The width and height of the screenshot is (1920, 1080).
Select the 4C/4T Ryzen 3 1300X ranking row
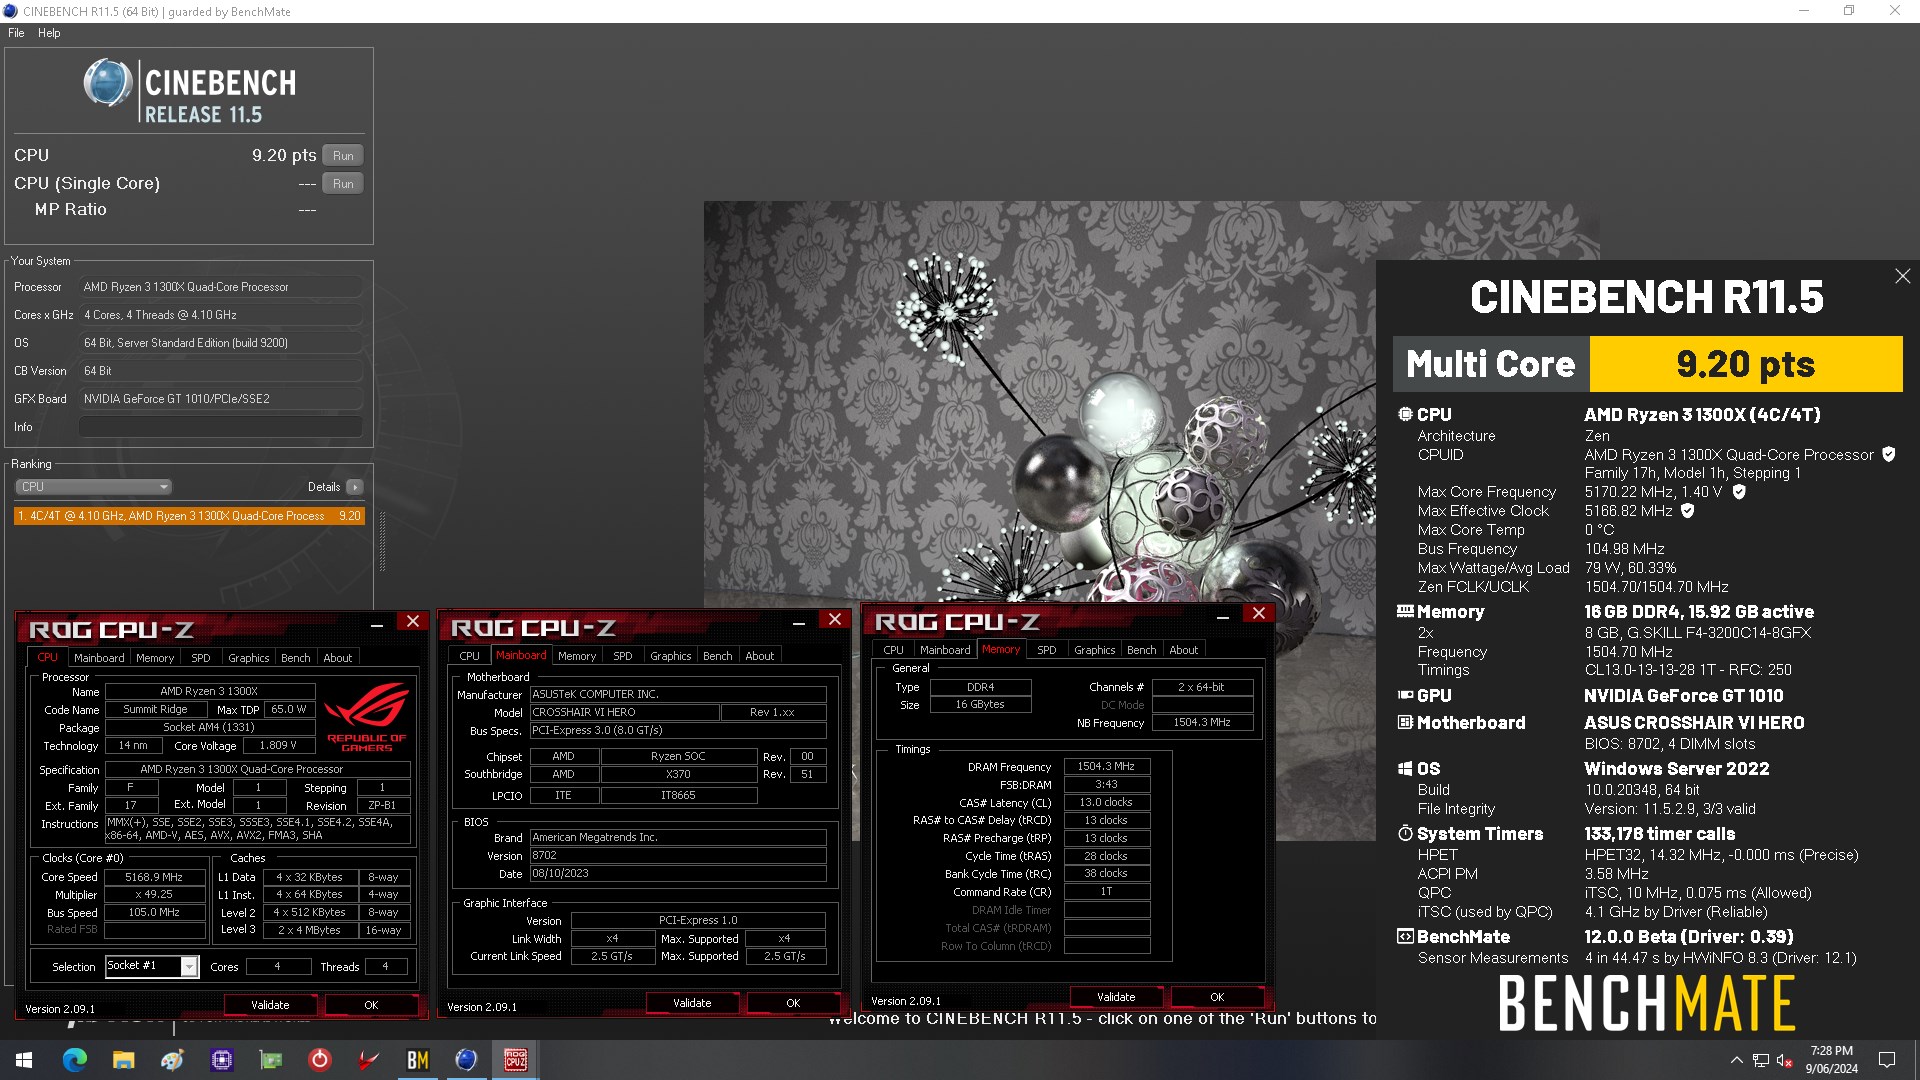(x=189, y=516)
